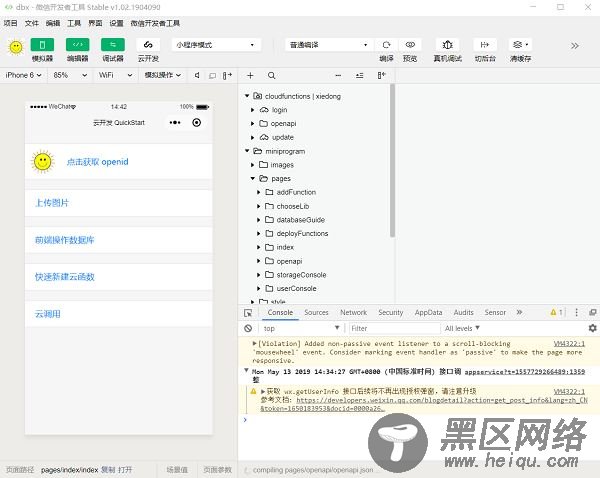Toggle the simulator (模拟器) panel button
Viewport: 600px width, 478px height.
click(43, 45)
